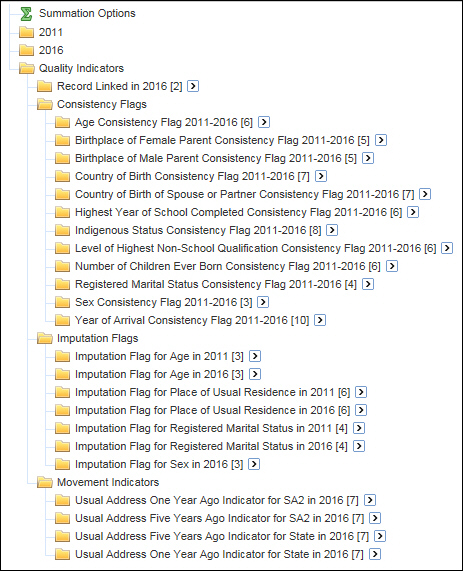Expand arrow for Imputation Flag for Age in 2011
Viewport: 463px width, 571px height.
[x=255, y=356]
